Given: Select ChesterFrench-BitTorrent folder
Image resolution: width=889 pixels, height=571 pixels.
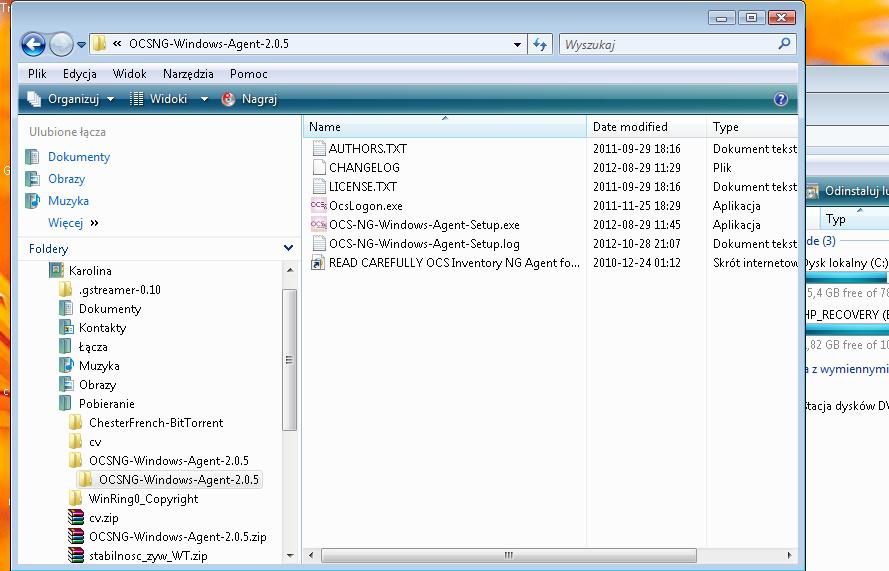Looking at the screenshot, I should tap(156, 422).
